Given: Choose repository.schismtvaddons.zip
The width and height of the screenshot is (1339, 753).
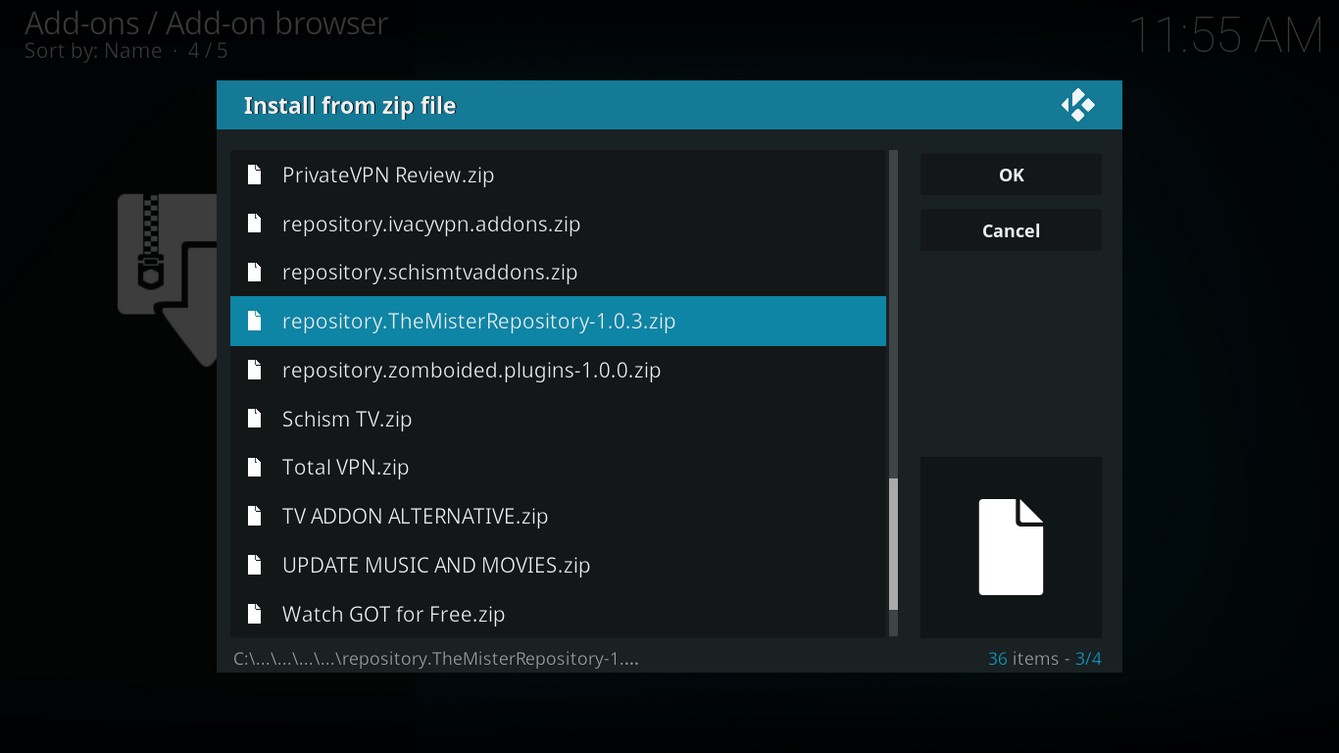Looking at the screenshot, I should point(558,272).
